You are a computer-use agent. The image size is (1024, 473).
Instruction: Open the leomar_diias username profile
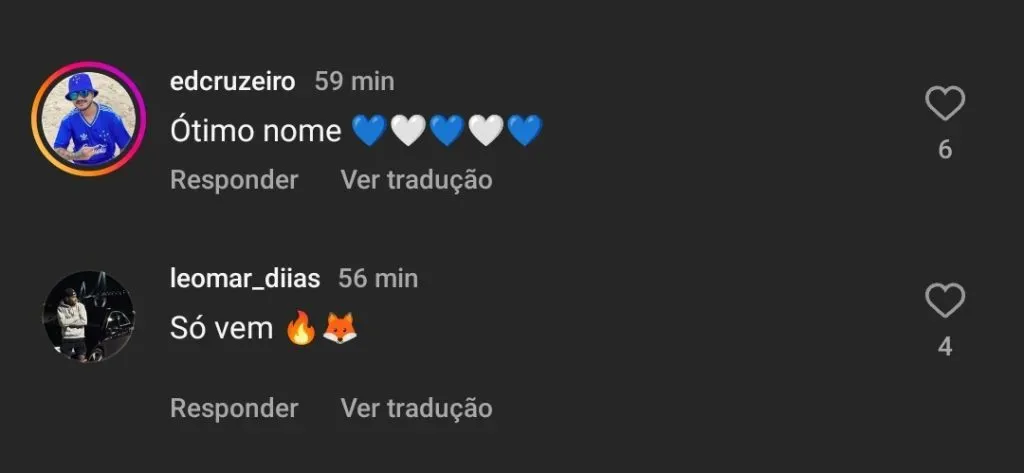coord(245,279)
